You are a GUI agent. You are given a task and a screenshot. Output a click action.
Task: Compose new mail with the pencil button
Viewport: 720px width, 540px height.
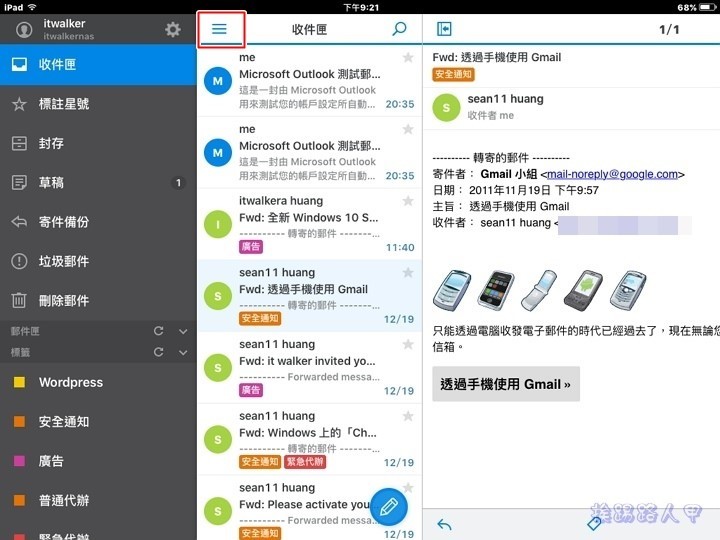(x=388, y=507)
